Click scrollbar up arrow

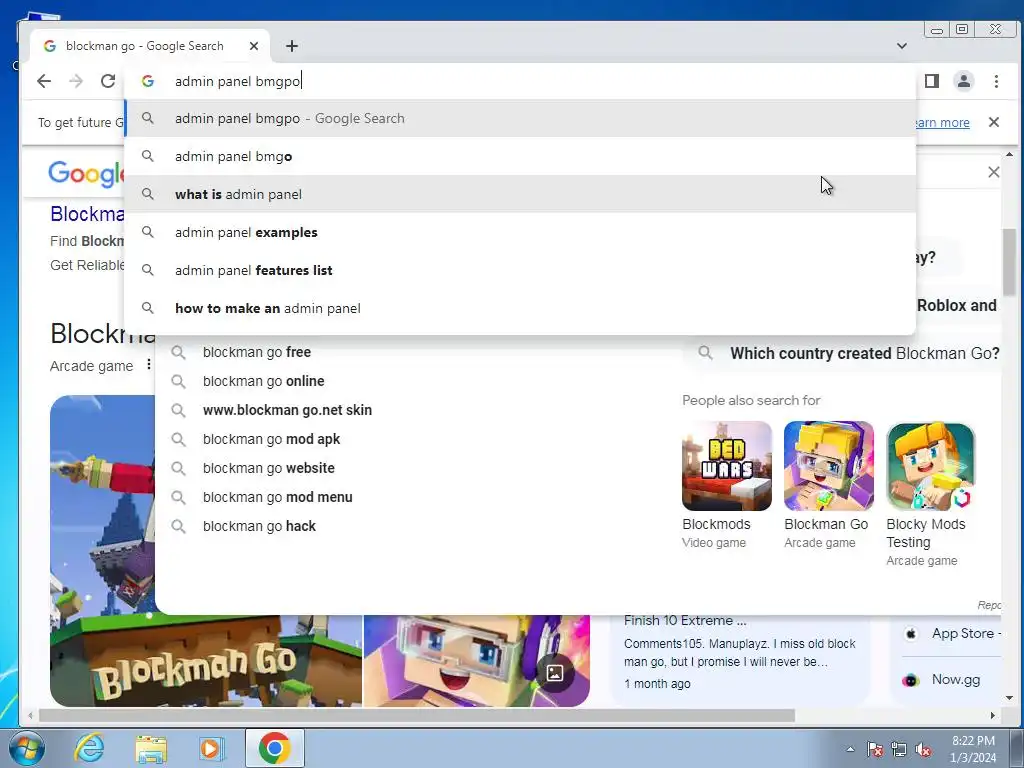1010,155
